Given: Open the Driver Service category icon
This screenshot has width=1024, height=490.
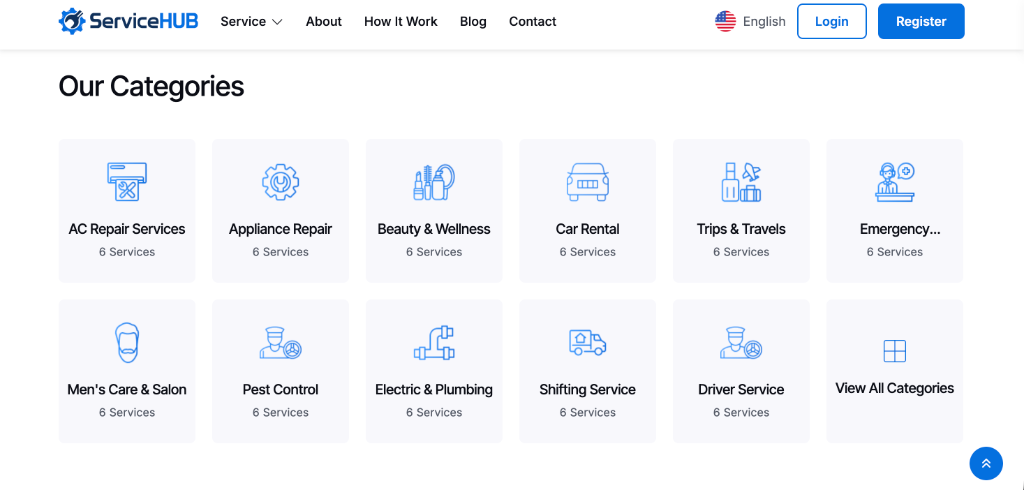Looking at the screenshot, I should coord(741,342).
